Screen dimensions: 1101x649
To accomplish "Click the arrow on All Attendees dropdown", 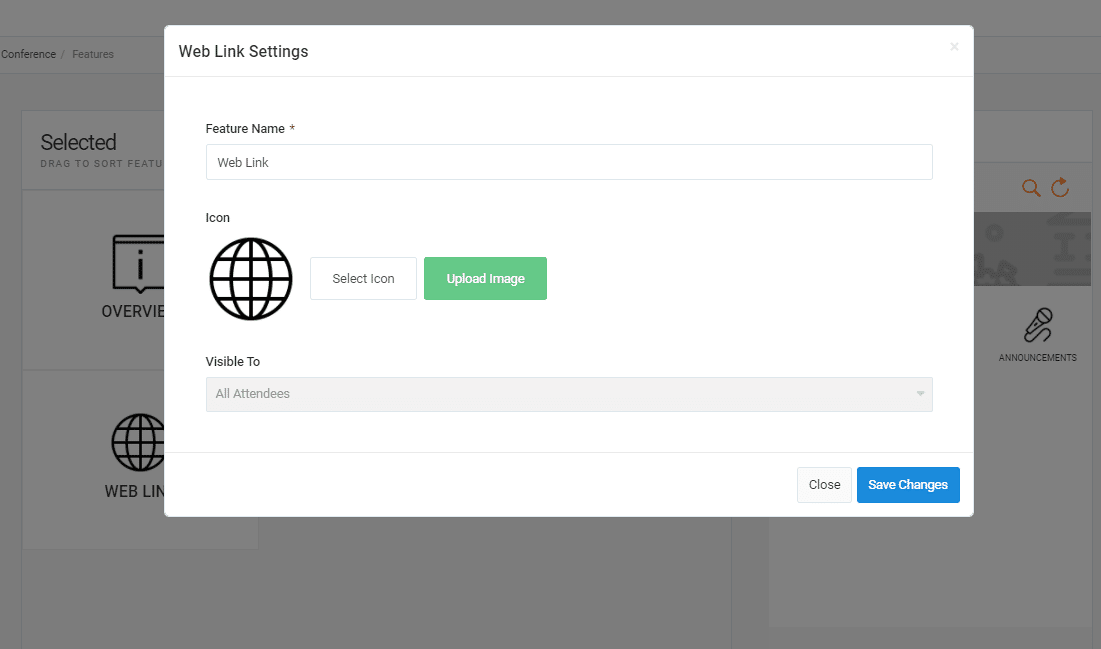I will tap(920, 394).
